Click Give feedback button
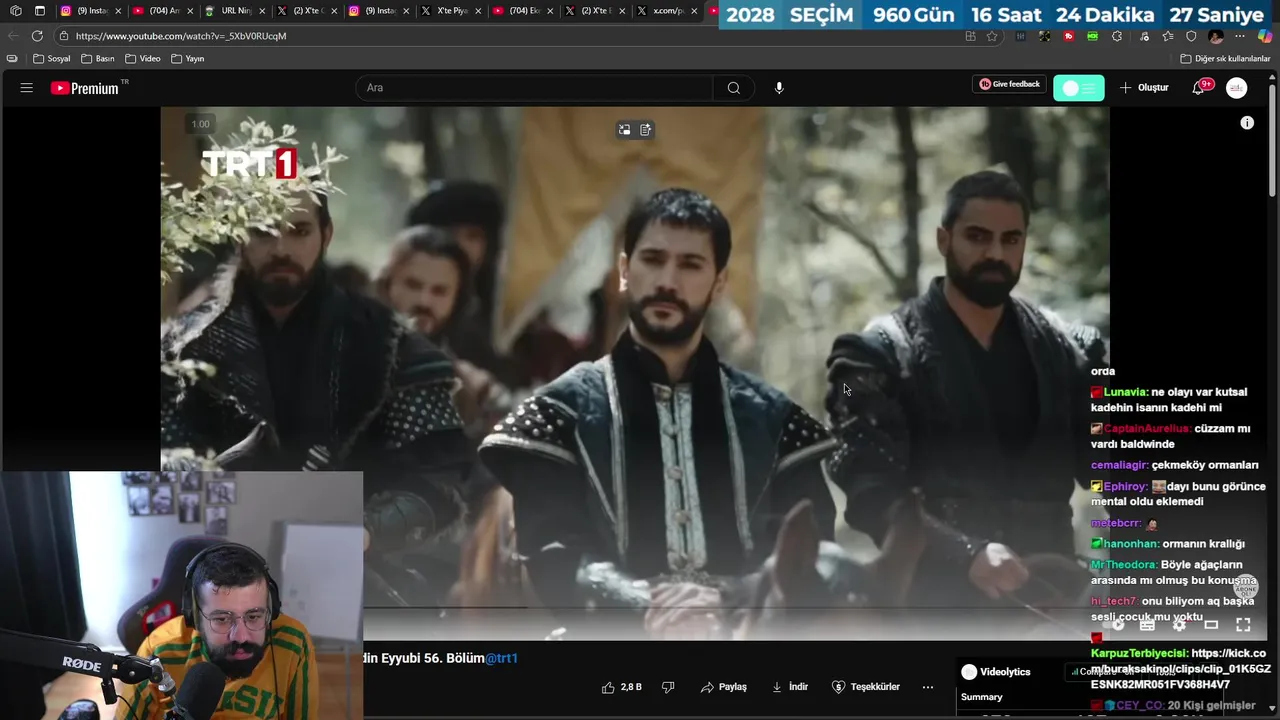This screenshot has width=1280, height=720. click(1009, 85)
